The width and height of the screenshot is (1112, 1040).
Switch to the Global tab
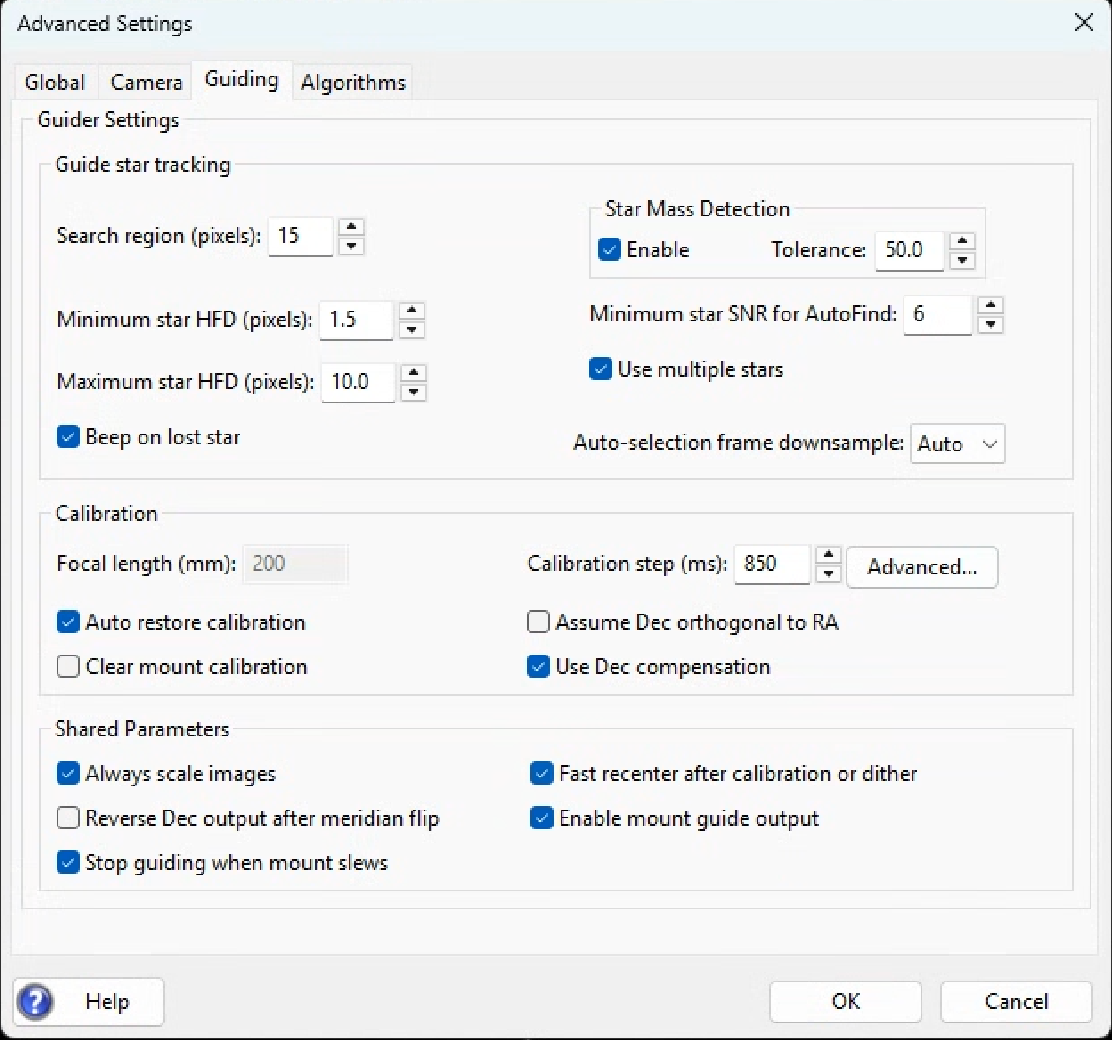pyautogui.click(x=55, y=82)
